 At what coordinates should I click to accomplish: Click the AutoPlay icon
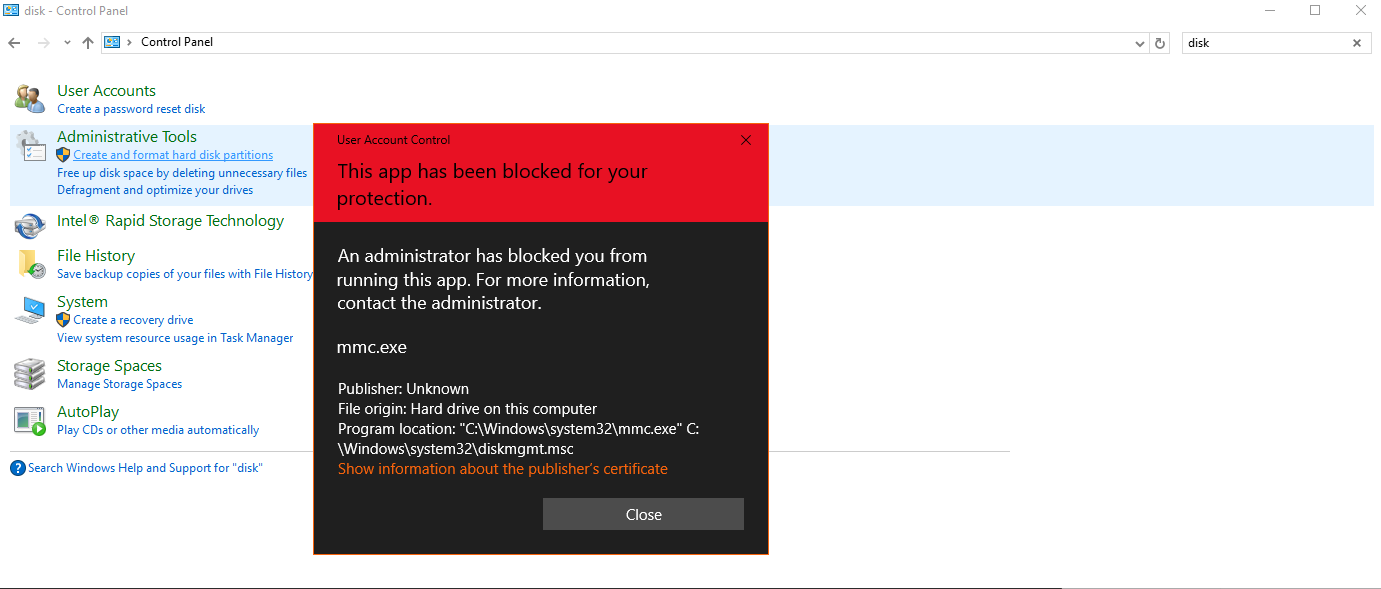pyautogui.click(x=30, y=420)
